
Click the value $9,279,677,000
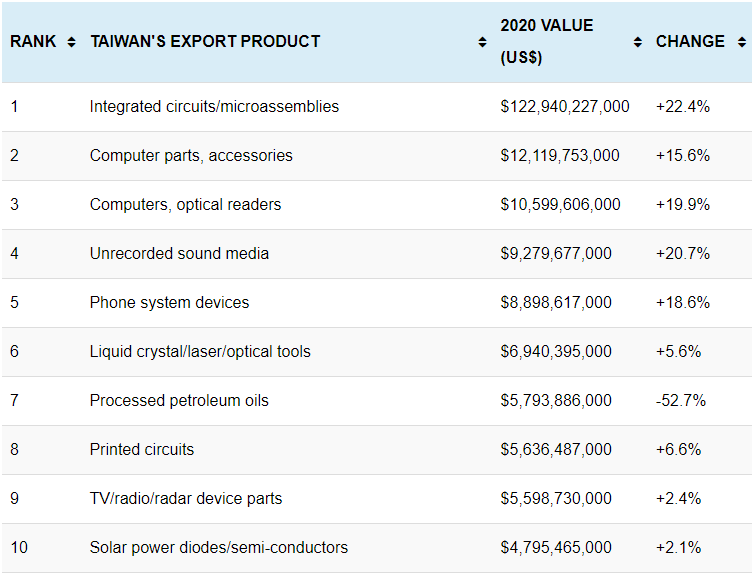click(556, 253)
